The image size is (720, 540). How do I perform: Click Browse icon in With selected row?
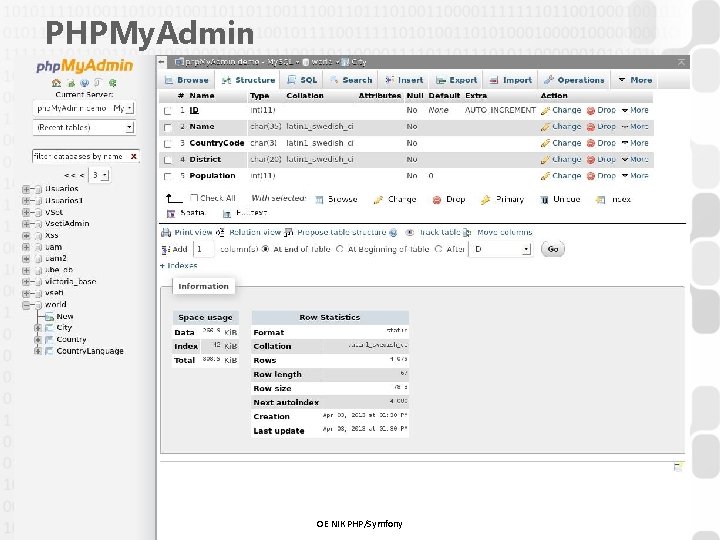tap(320, 200)
